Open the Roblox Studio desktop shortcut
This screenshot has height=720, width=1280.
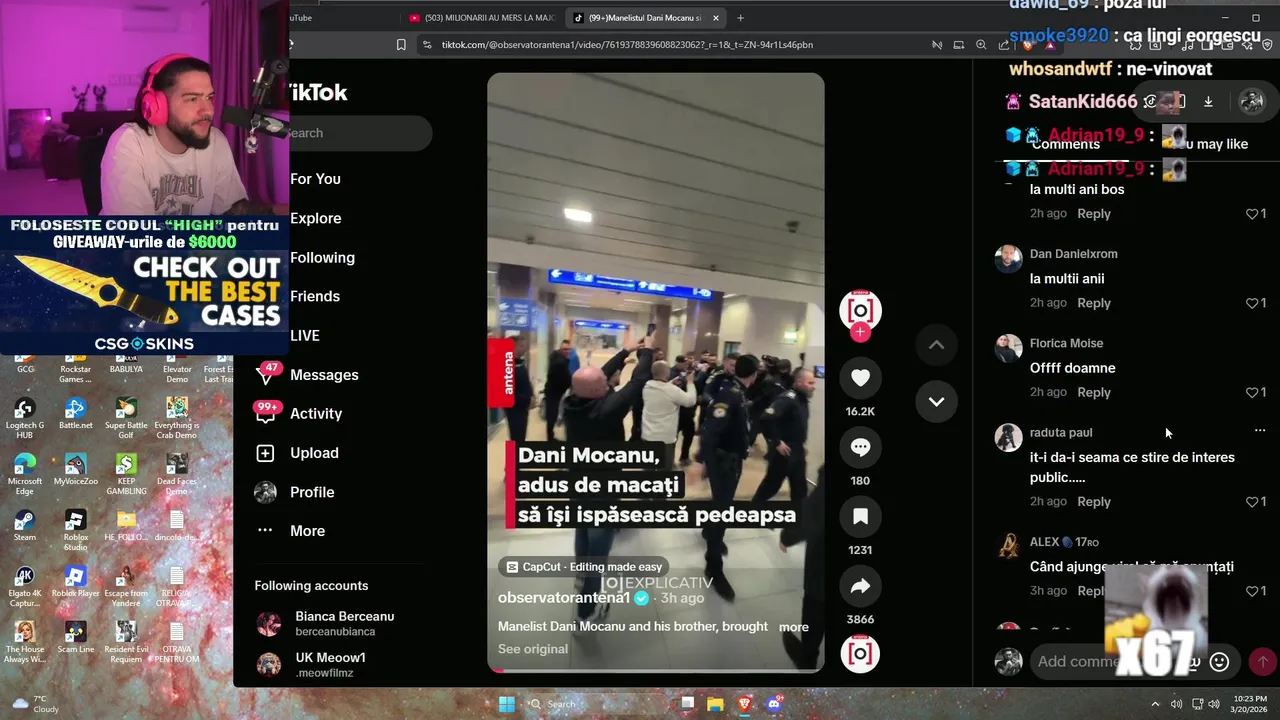[75, 530]
